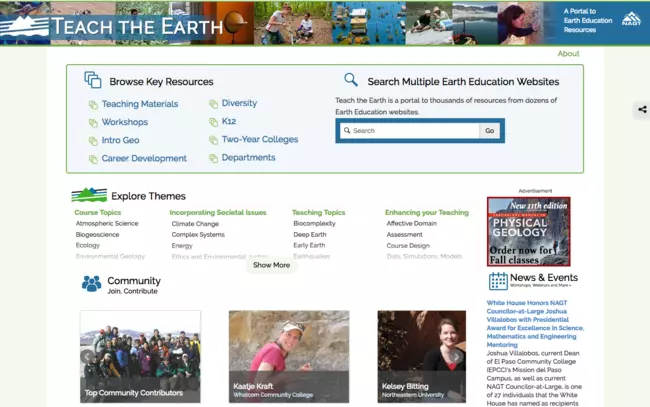650x407 pixels.
Task: Open the Early Earth topic
Action: 309,245
